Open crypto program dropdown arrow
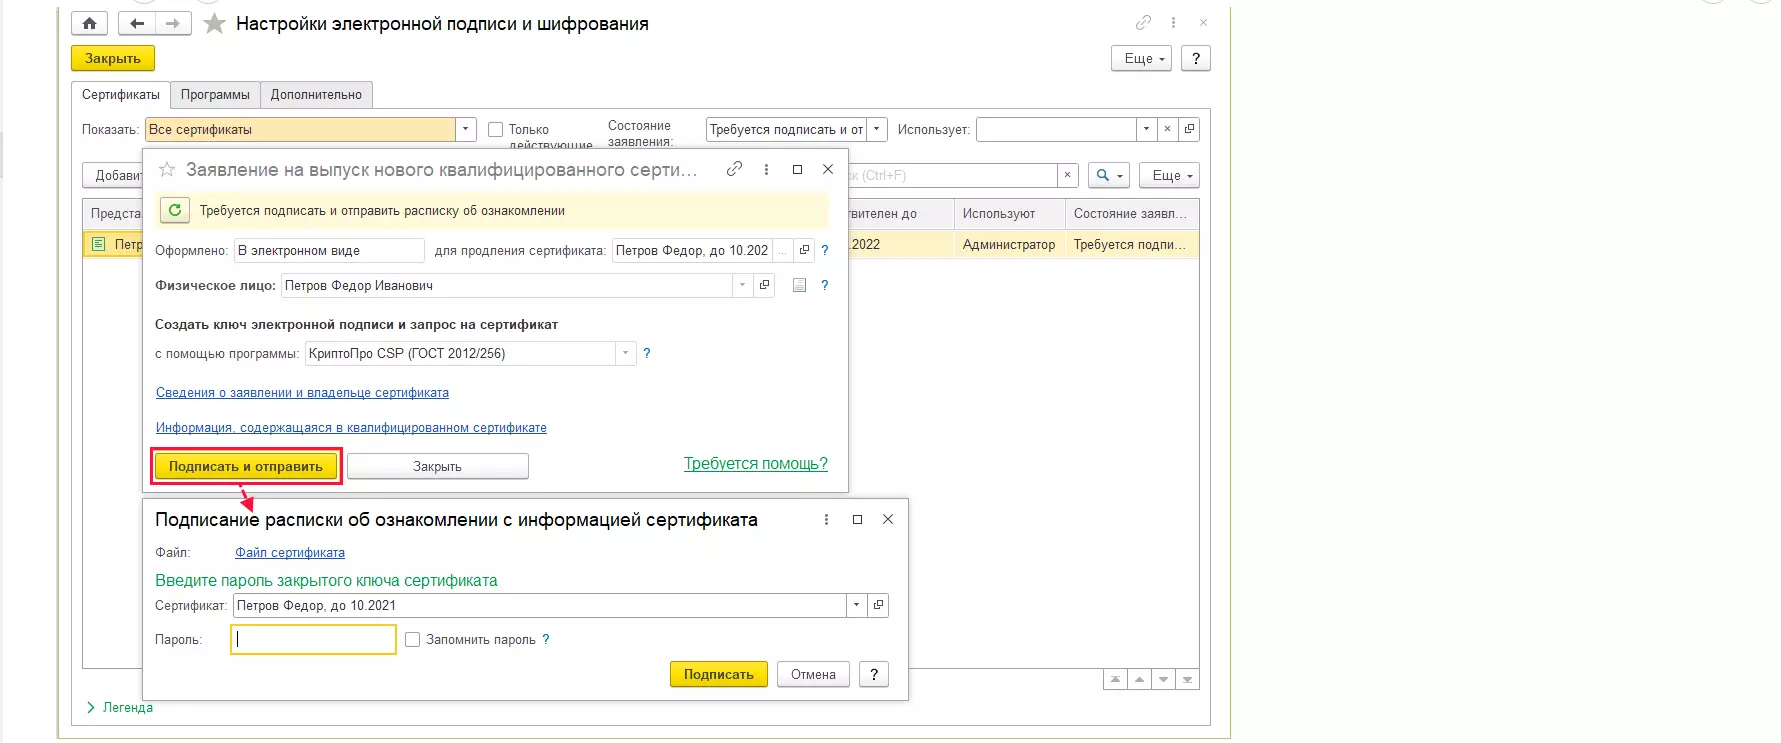The height and width of the screenshot is (743, 1781). point(625,353)
